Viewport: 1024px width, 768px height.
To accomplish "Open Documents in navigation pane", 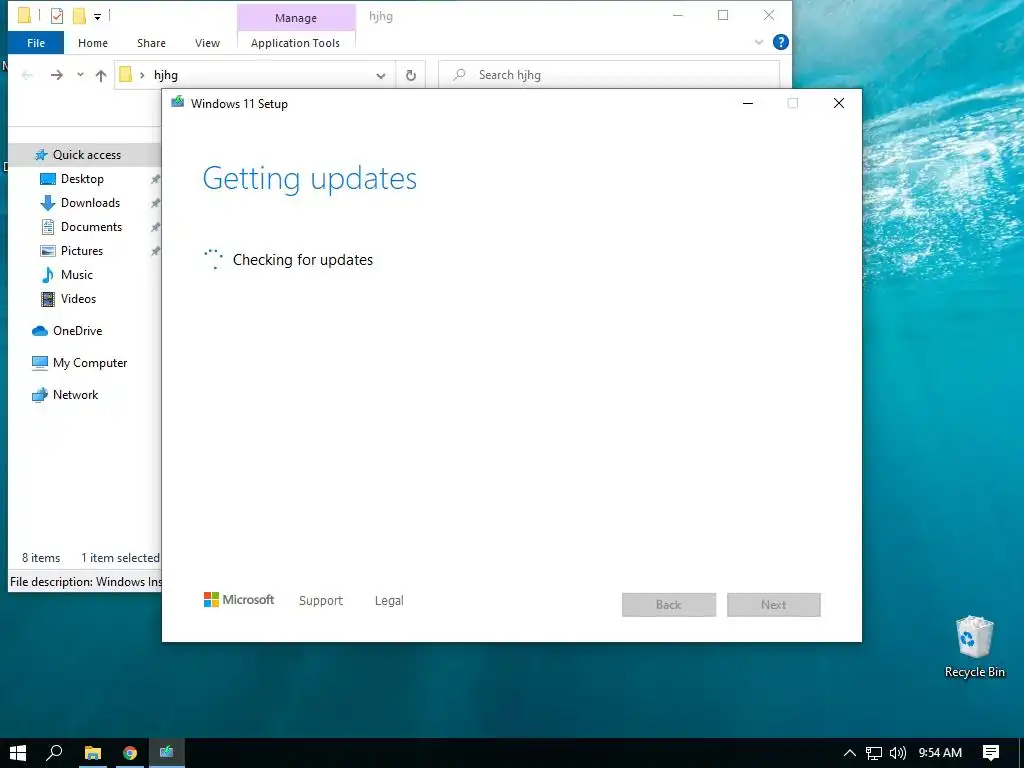I will tap(91, 227).
